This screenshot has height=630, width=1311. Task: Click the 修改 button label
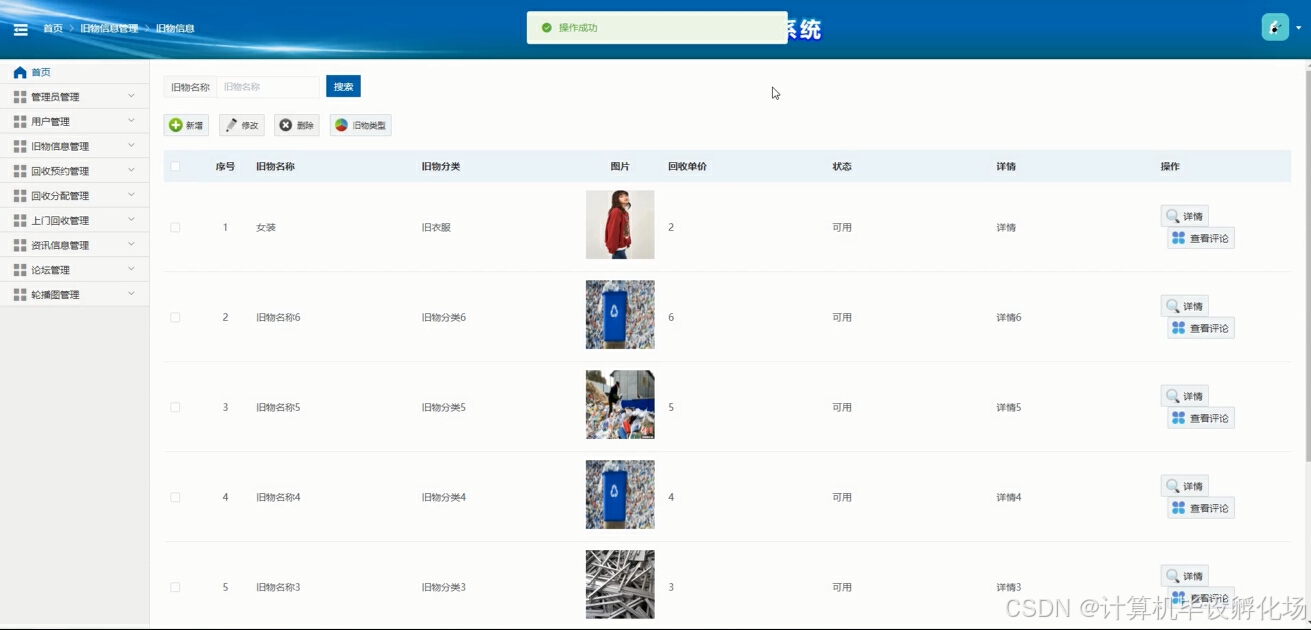point(250,126)
